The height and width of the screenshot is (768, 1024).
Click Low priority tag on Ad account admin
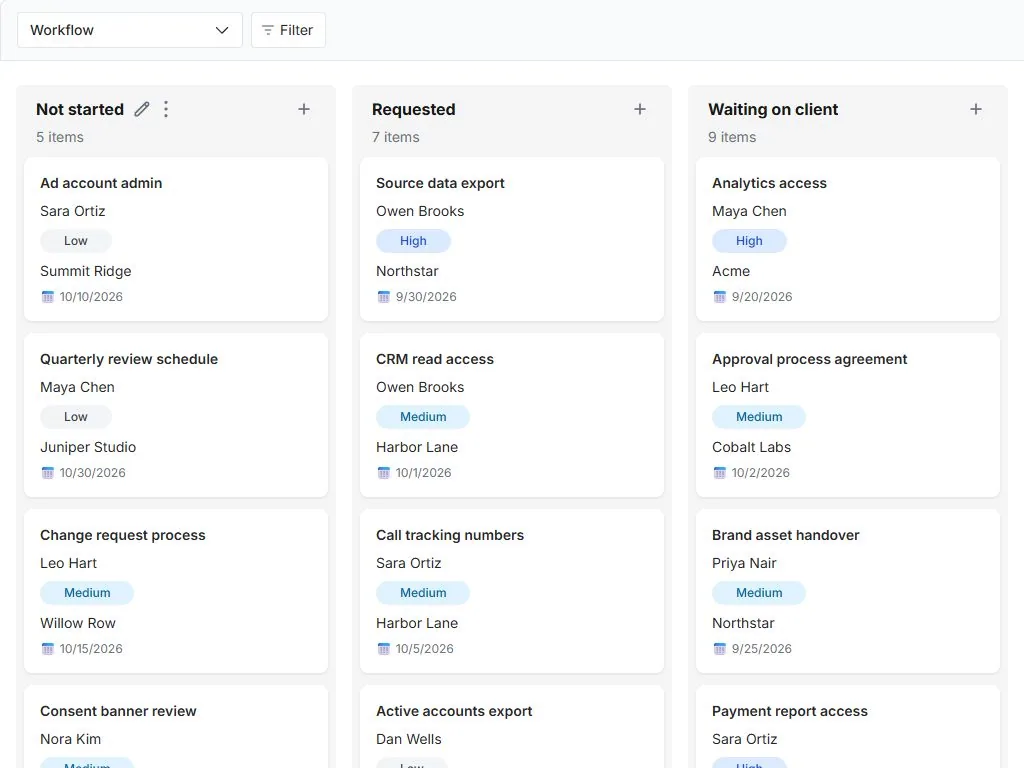tap(76, 241)
